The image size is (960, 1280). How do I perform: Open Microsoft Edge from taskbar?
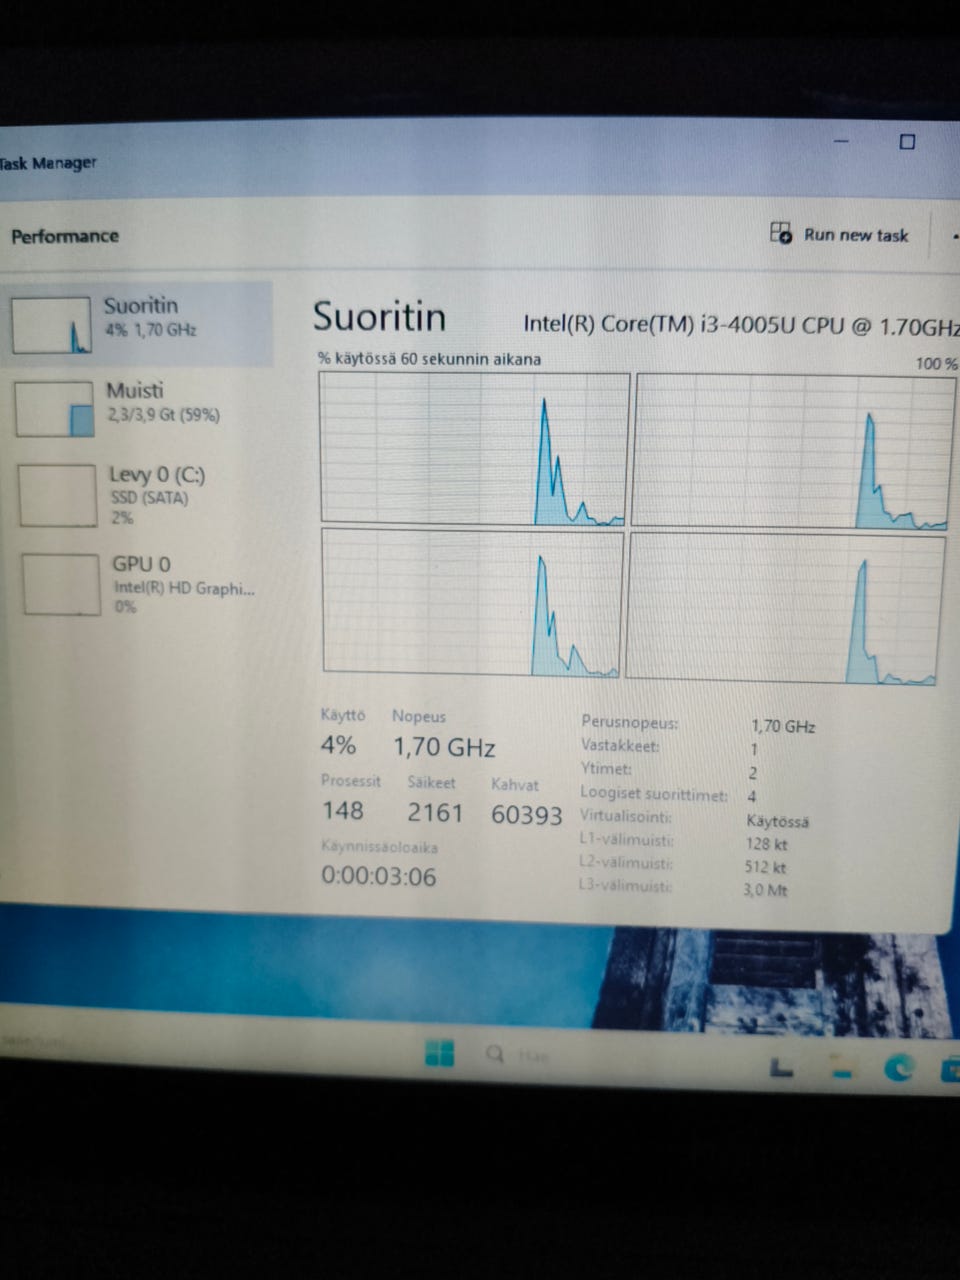point(898,1068)
